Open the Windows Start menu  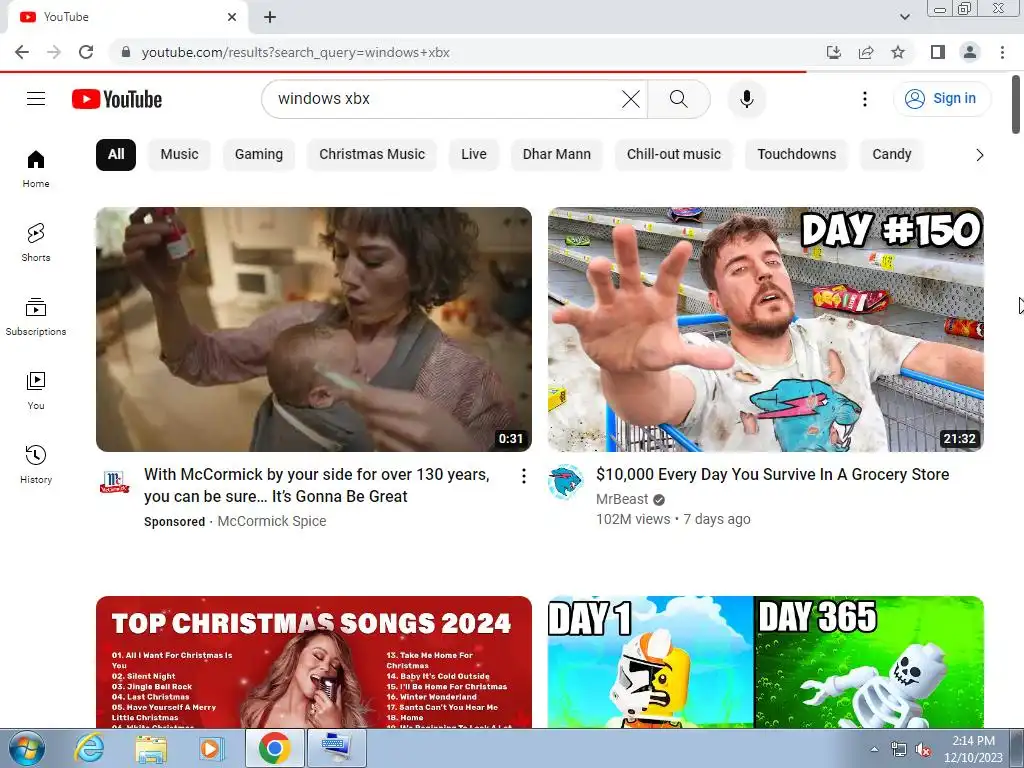tap(26, 748)
